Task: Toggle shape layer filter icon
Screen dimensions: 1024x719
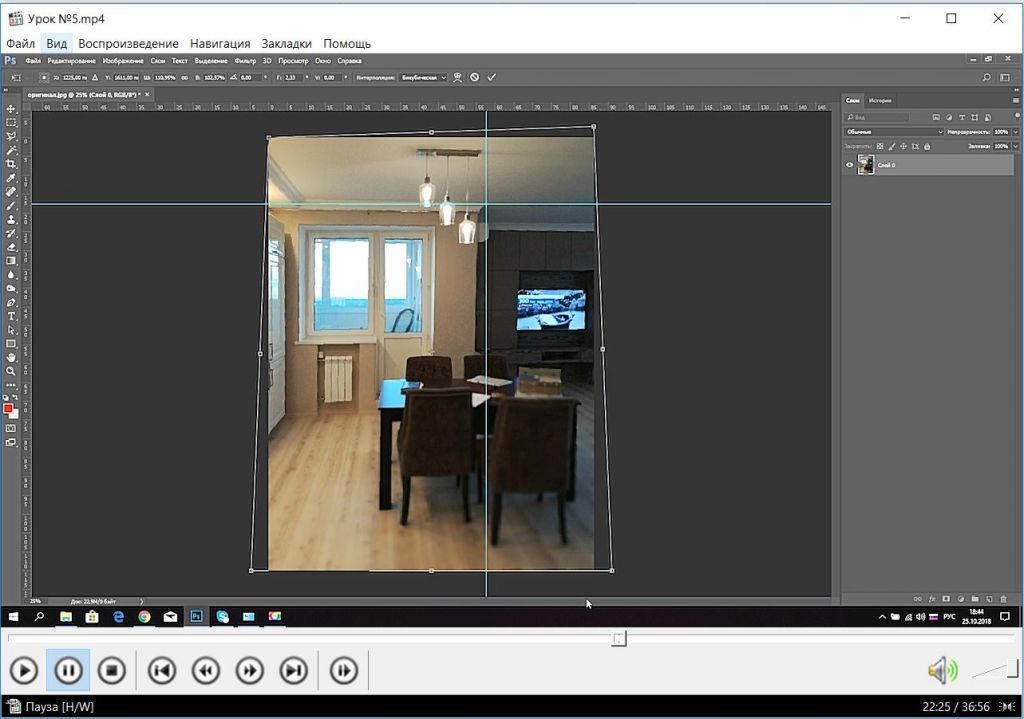Action: point(975,118)
